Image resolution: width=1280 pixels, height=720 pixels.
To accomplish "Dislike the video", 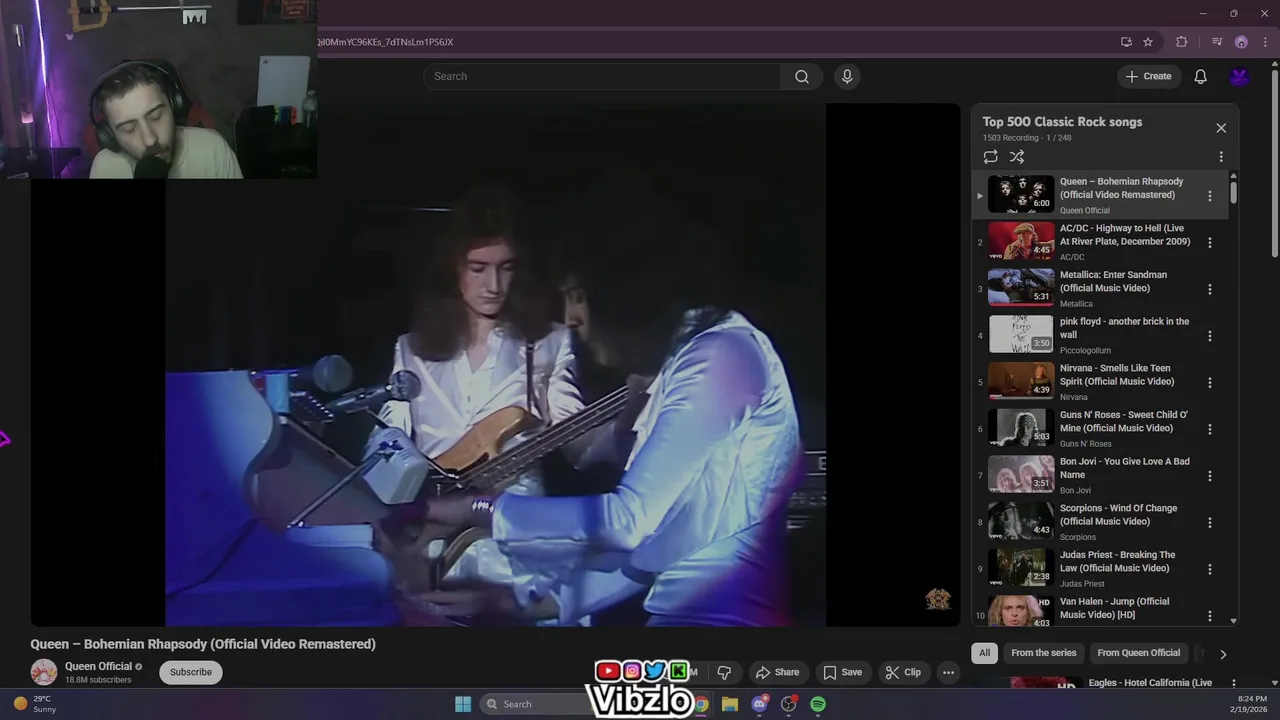I will (725, 672).
